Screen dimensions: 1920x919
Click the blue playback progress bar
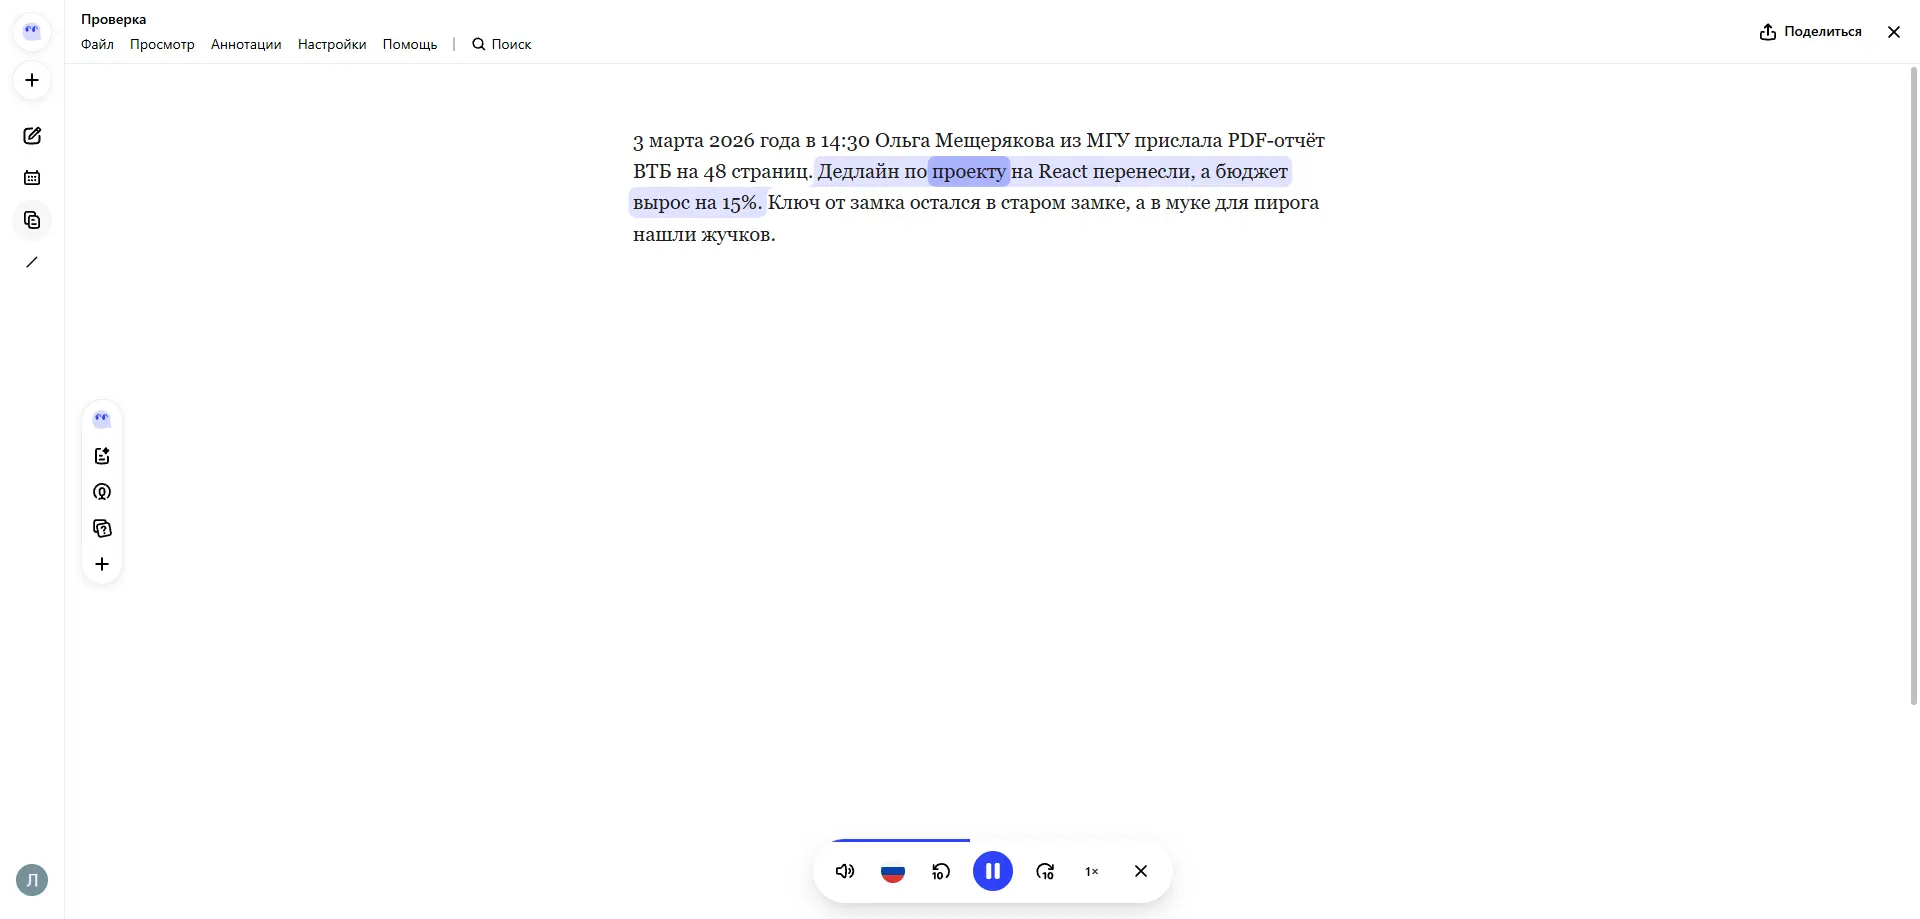click(900, 840)
